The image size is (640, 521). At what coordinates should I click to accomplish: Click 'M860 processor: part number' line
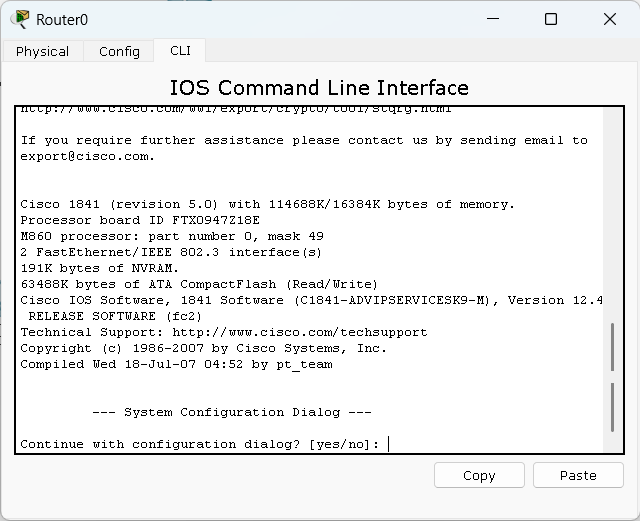172,236
